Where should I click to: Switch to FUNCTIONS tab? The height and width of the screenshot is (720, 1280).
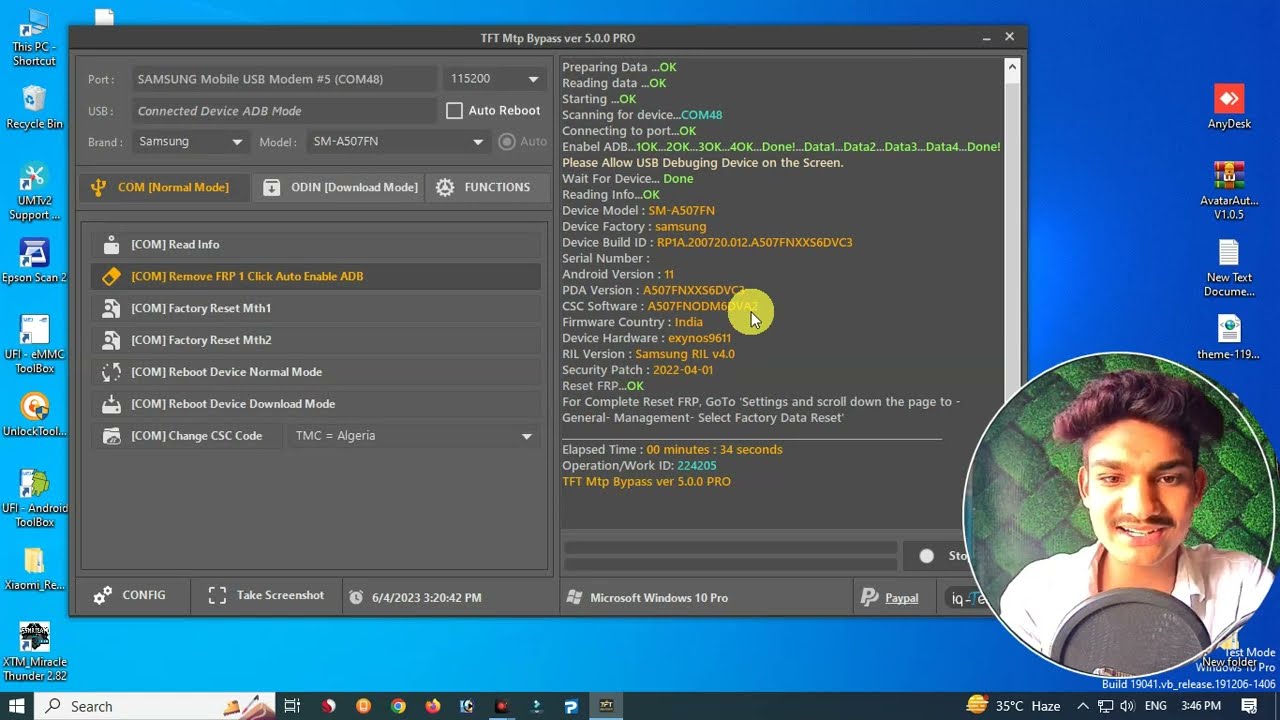(488, 187)
